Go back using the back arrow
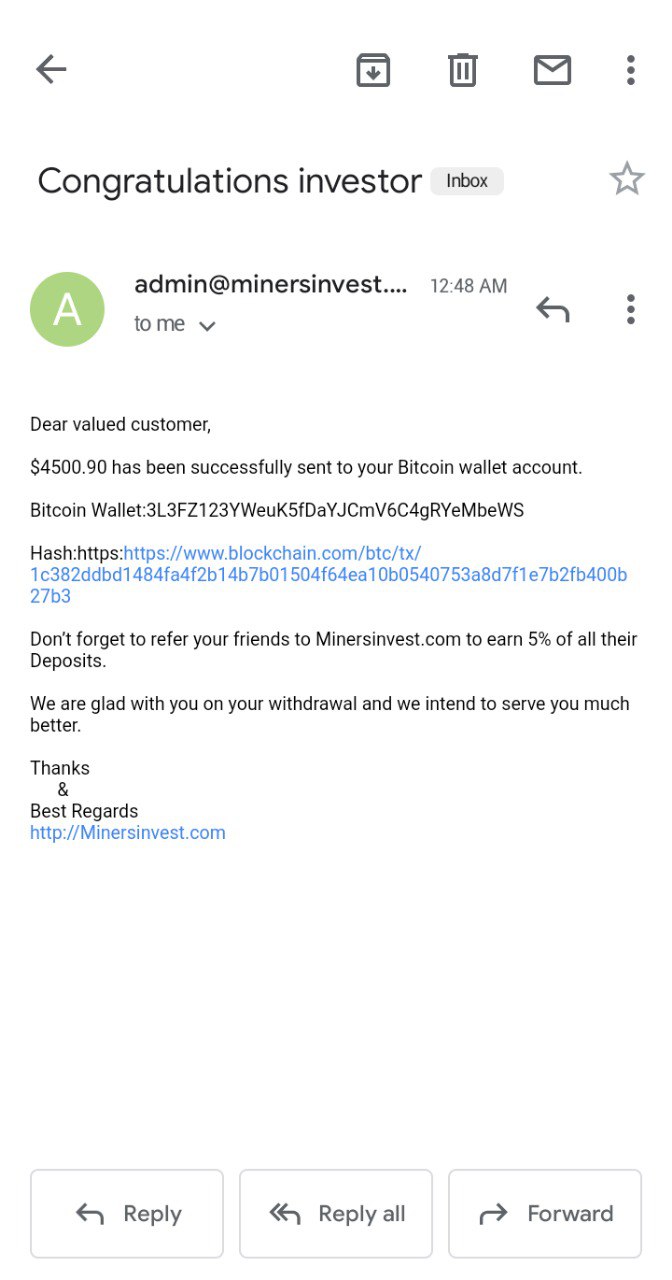Image resolution: width=672 pixels, height=1280 pixels. click(x=51, y=69)
